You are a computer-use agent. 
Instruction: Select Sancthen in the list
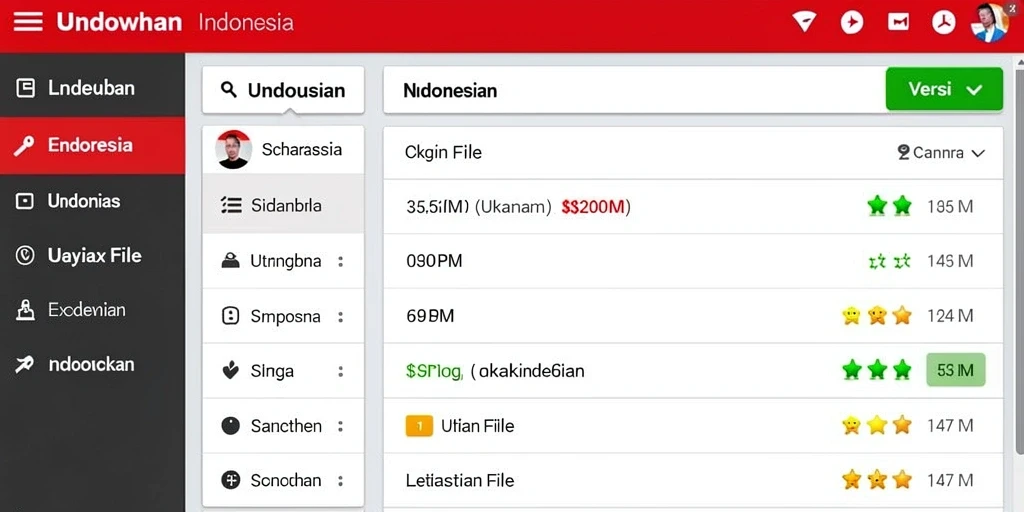tap(283, 426)
